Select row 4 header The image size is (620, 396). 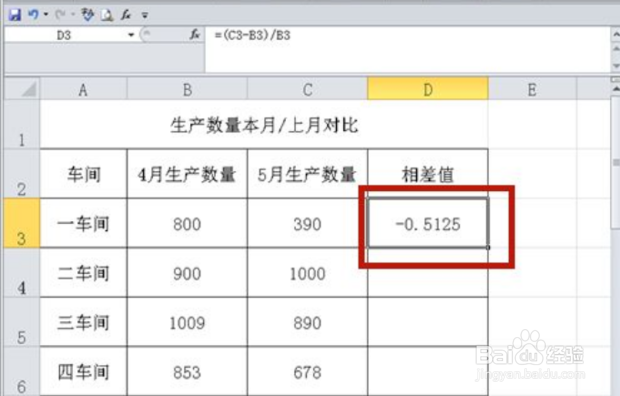[x=22, y=272]
